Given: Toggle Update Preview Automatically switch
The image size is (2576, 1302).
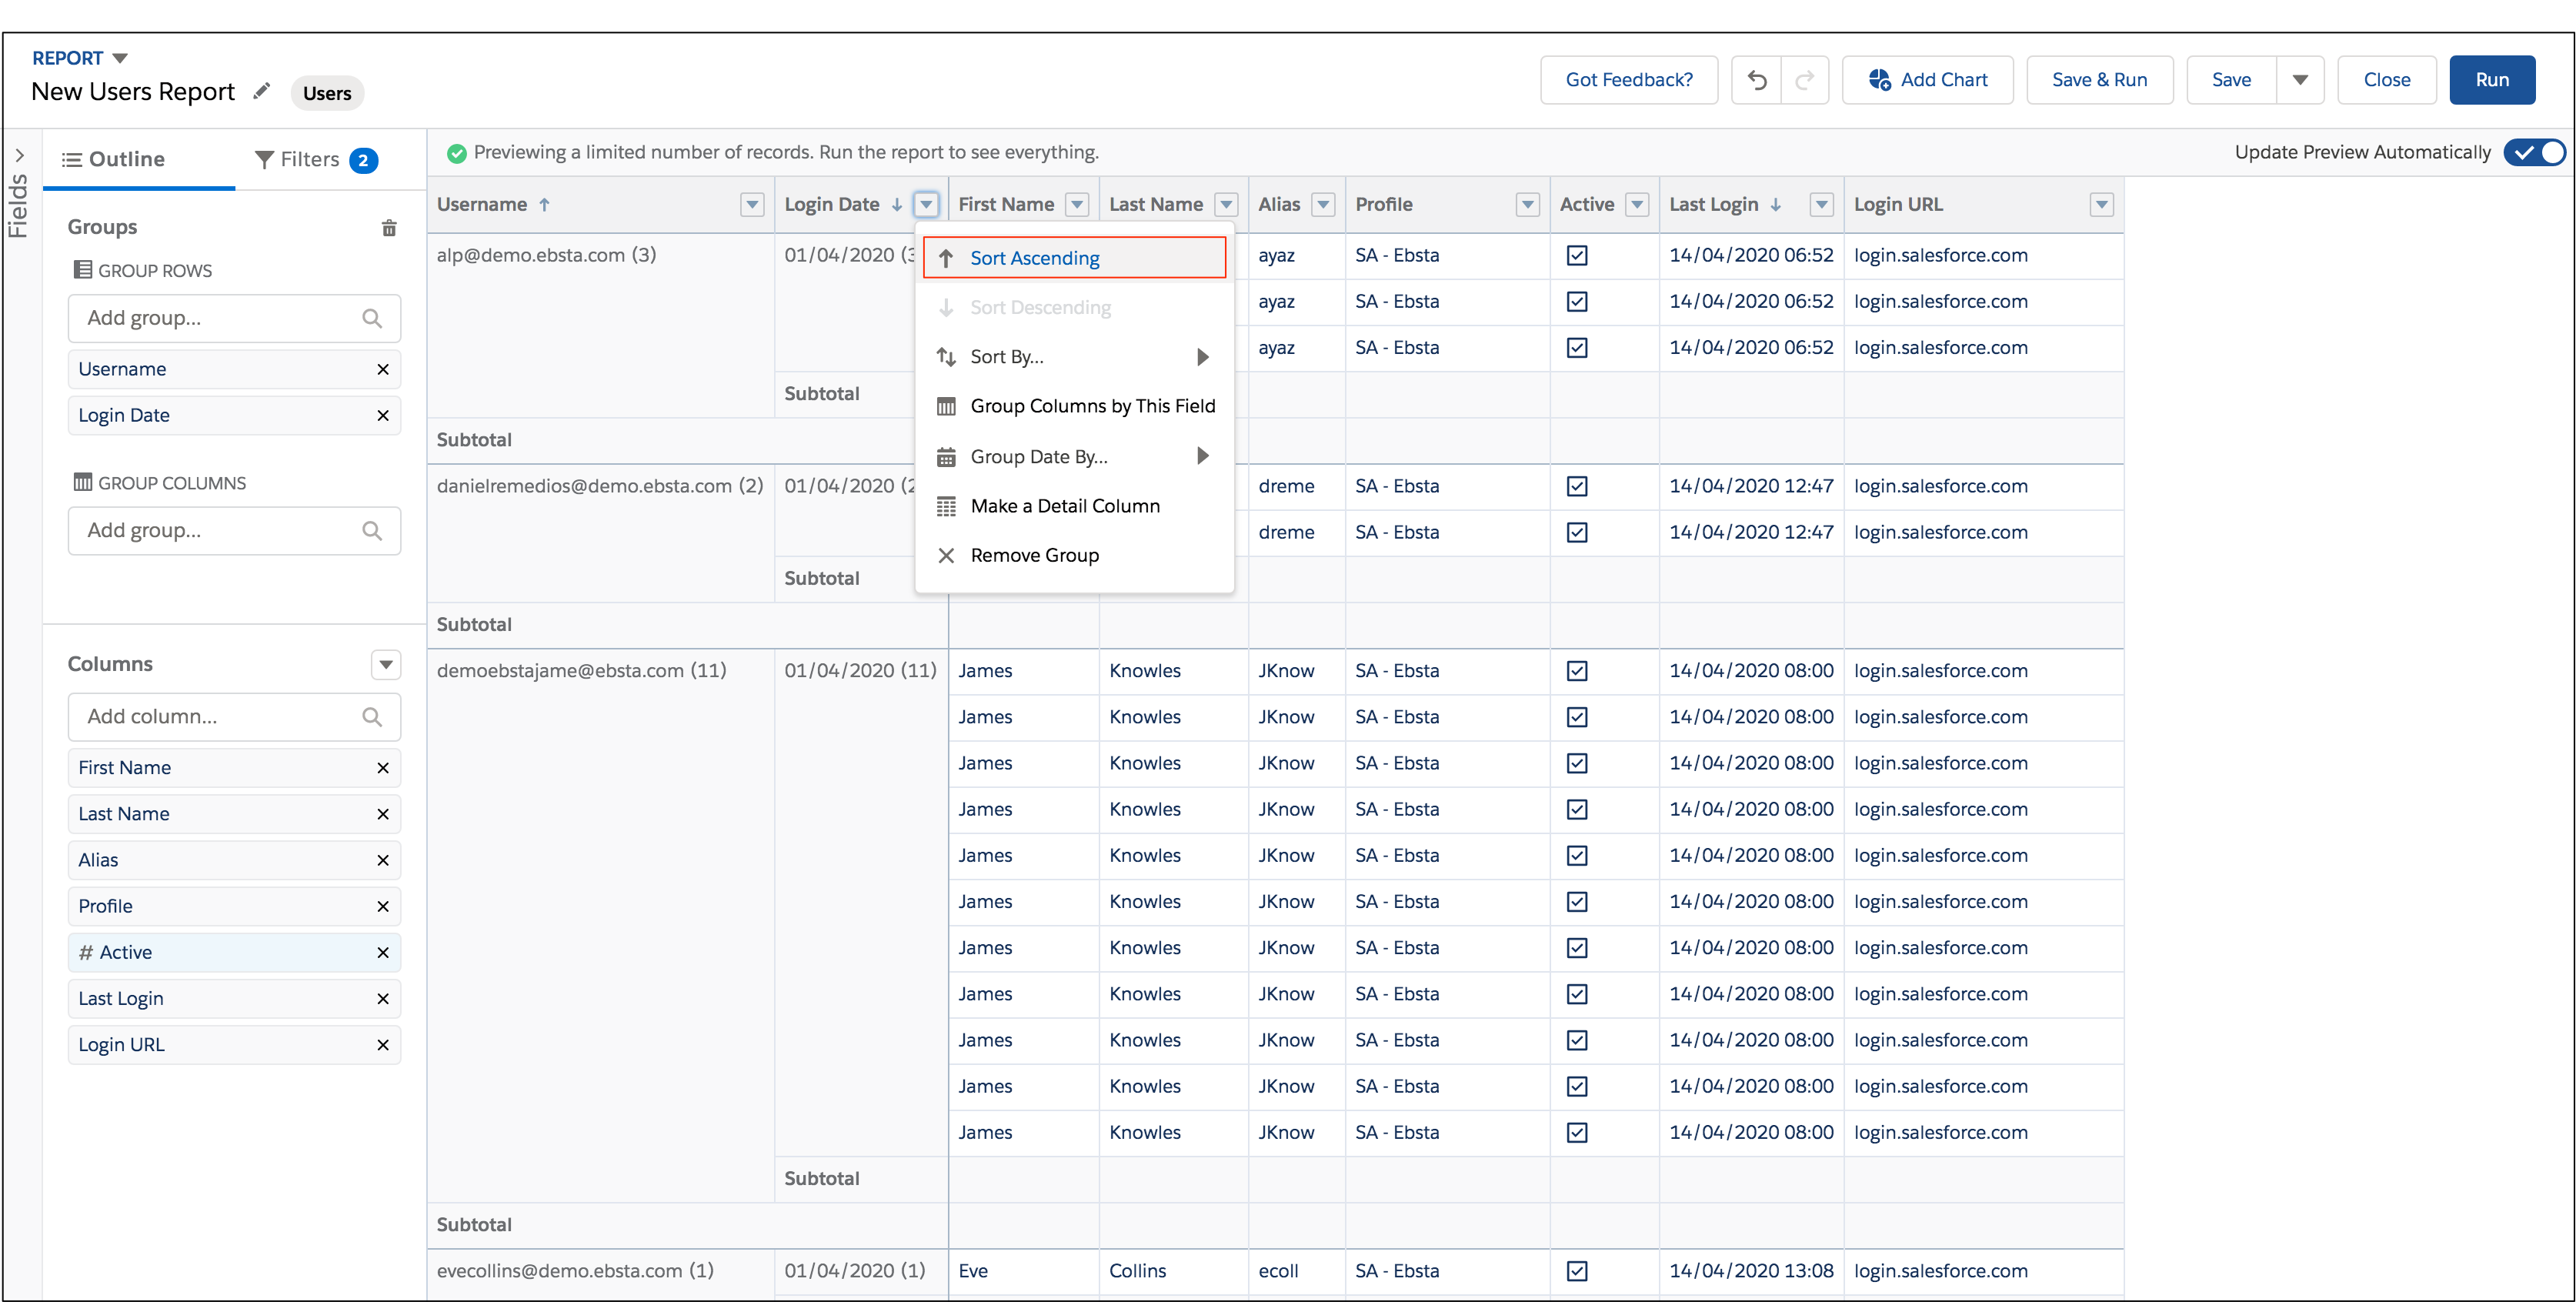Looking at the screenshot, I should pos(2536,152).
